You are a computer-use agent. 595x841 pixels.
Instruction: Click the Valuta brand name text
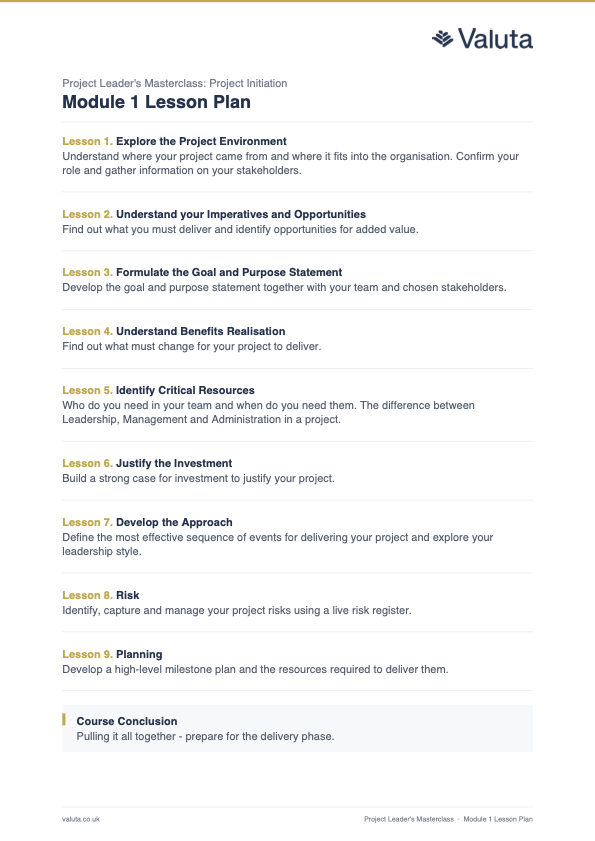[x=495, y=39]
